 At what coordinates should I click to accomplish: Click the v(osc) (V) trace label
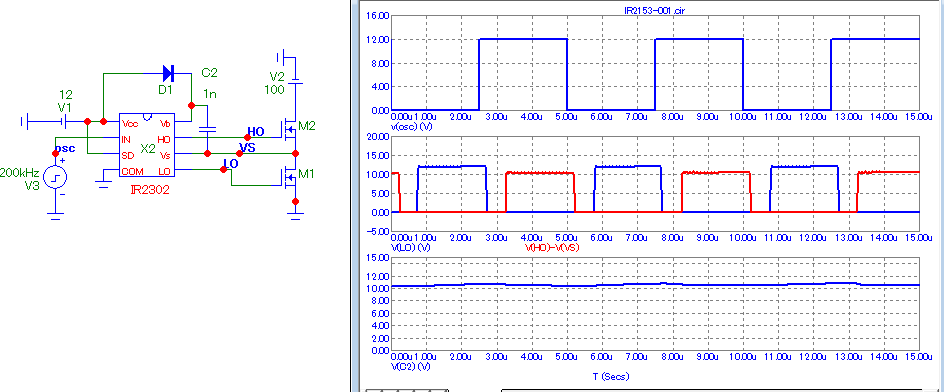pyautogui.click(x=412, y=127)
